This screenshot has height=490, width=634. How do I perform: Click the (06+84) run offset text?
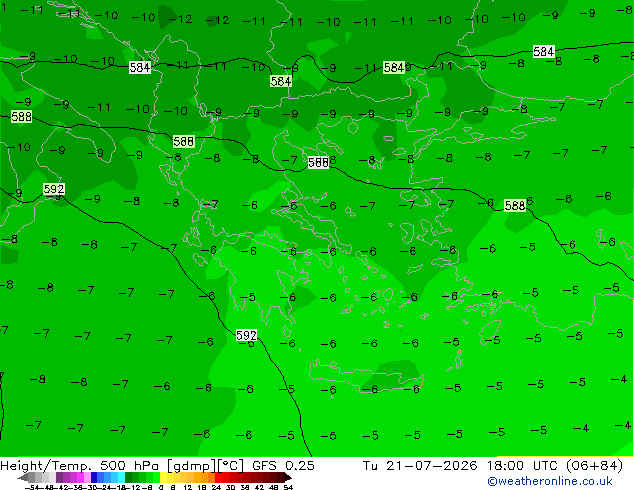(594, 466)
